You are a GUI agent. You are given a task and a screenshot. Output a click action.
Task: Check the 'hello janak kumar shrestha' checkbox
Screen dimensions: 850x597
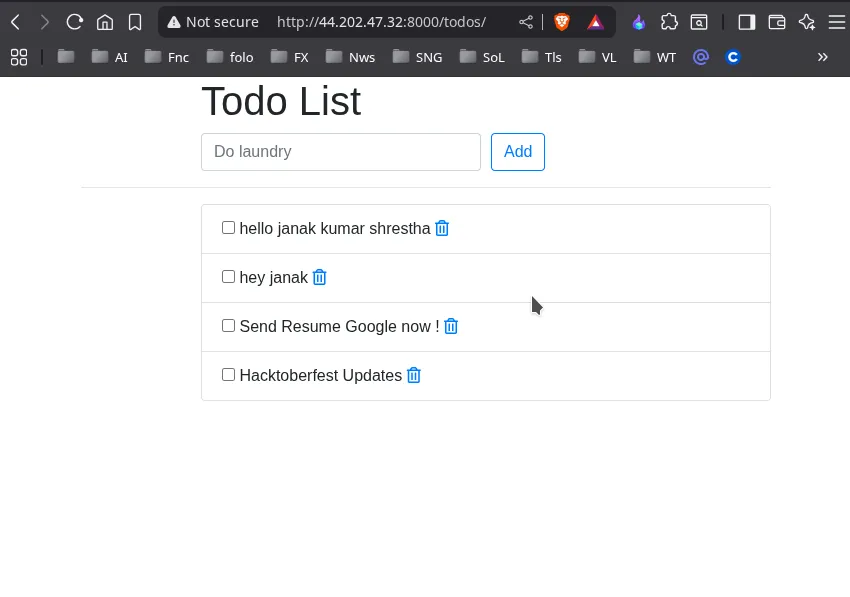tap(228, 228)
